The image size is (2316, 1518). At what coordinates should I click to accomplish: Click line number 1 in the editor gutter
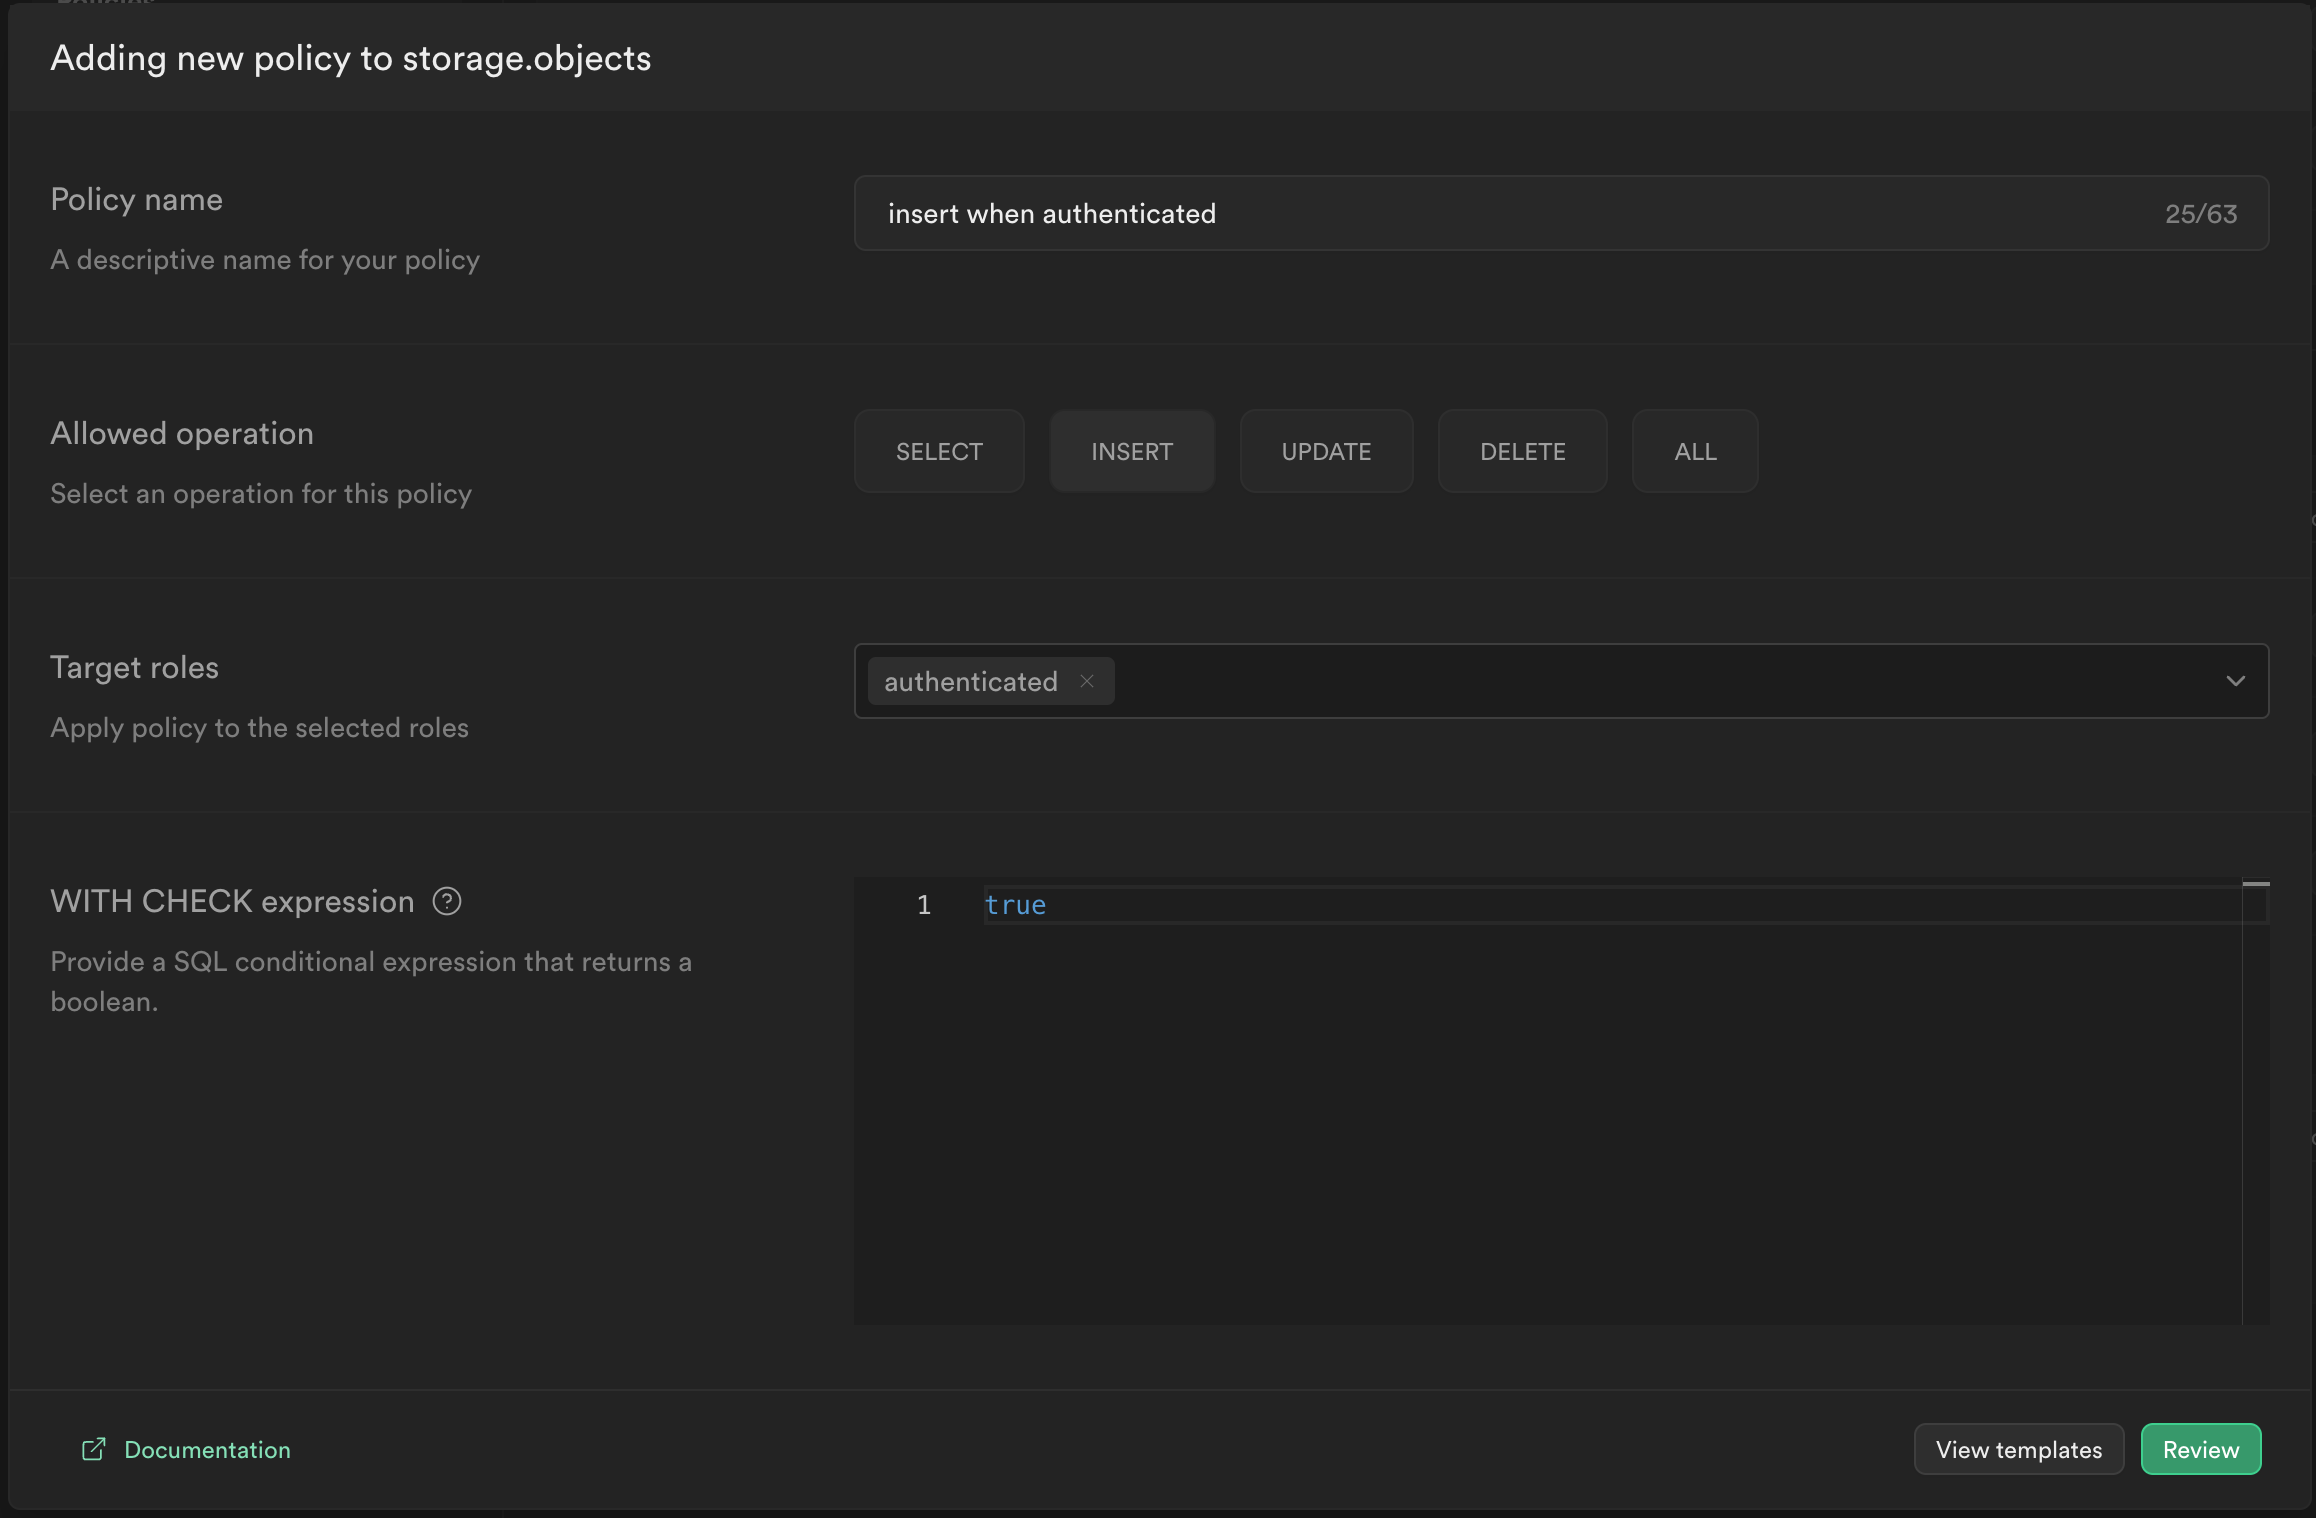point(924,905)
